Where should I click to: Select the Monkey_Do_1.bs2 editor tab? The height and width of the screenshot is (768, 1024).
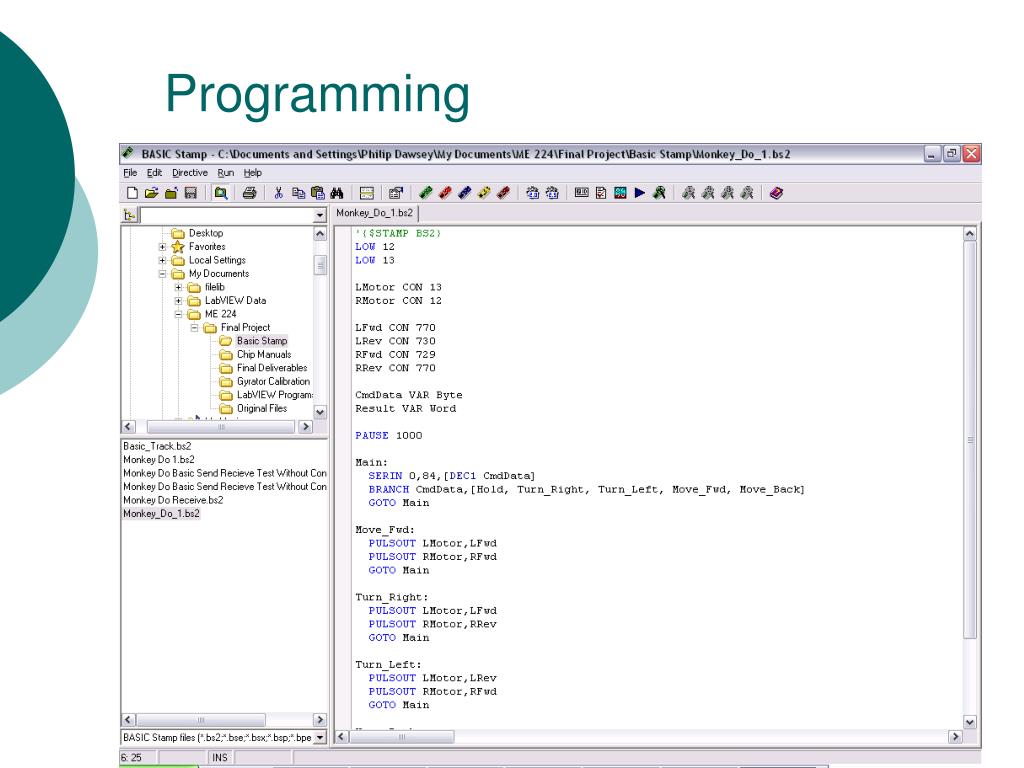pyautogui.click(x=375, y=213)
